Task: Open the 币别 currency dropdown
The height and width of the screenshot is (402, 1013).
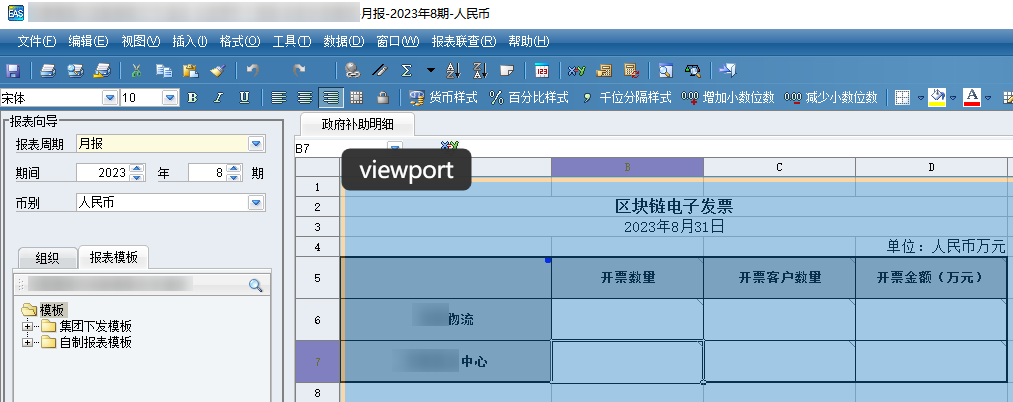Action: click(x=256, y=202)
